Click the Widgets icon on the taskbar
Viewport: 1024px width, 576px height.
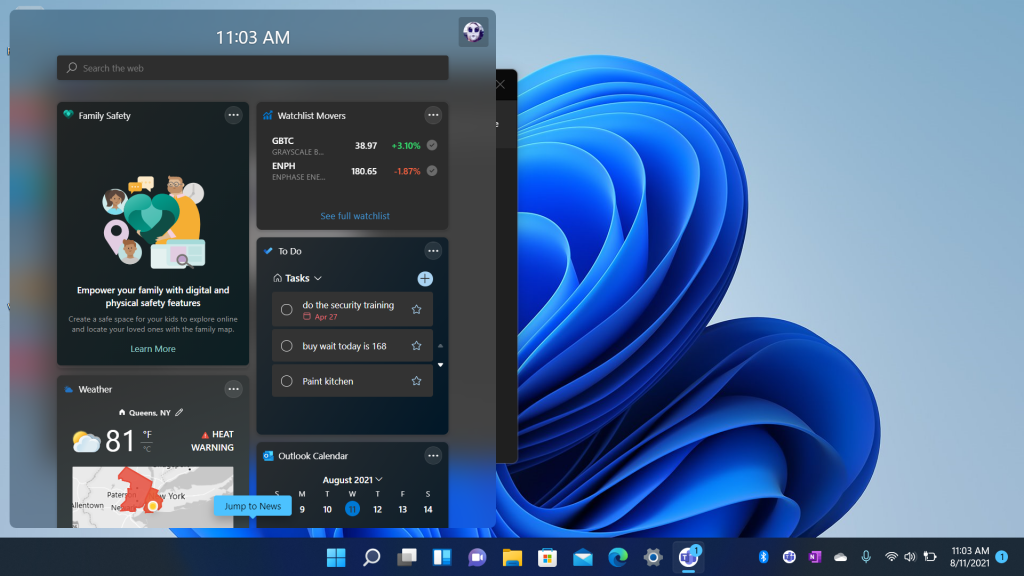[442, 557]
